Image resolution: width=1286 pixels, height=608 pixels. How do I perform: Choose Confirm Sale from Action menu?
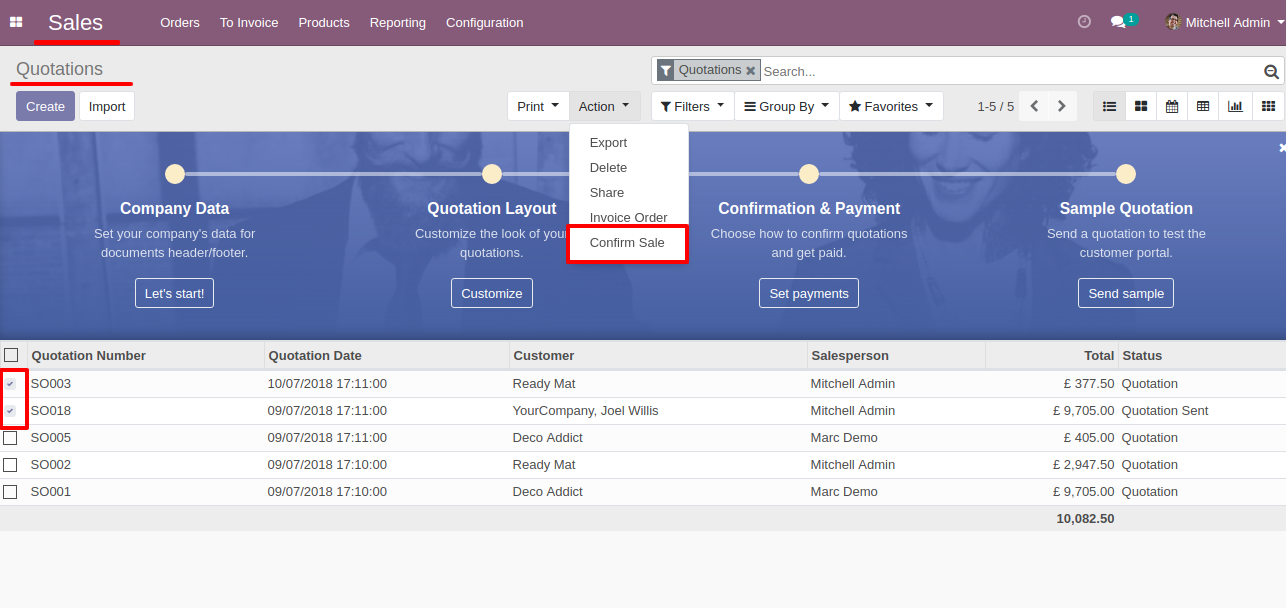pos(627,243)
